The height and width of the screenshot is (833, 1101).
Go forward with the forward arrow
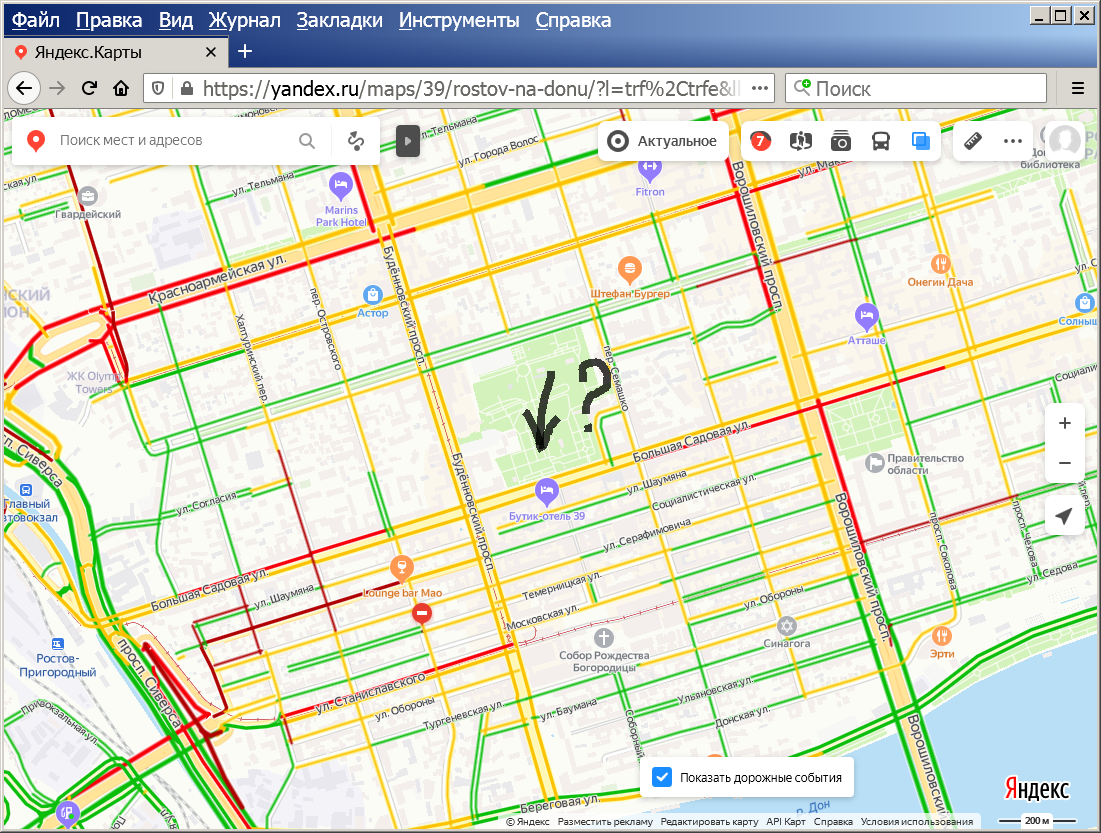[x=57, y=88]
